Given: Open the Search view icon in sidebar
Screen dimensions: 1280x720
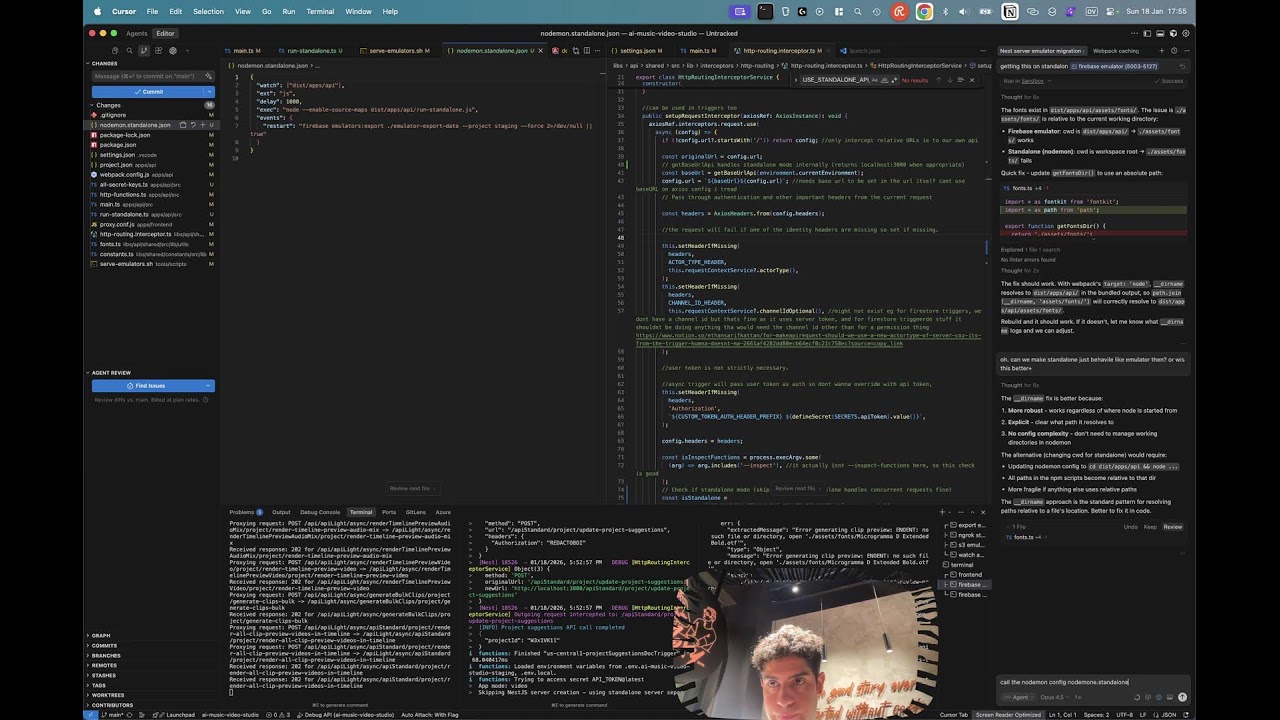Looking at the screenshot, I should [129, 50].
